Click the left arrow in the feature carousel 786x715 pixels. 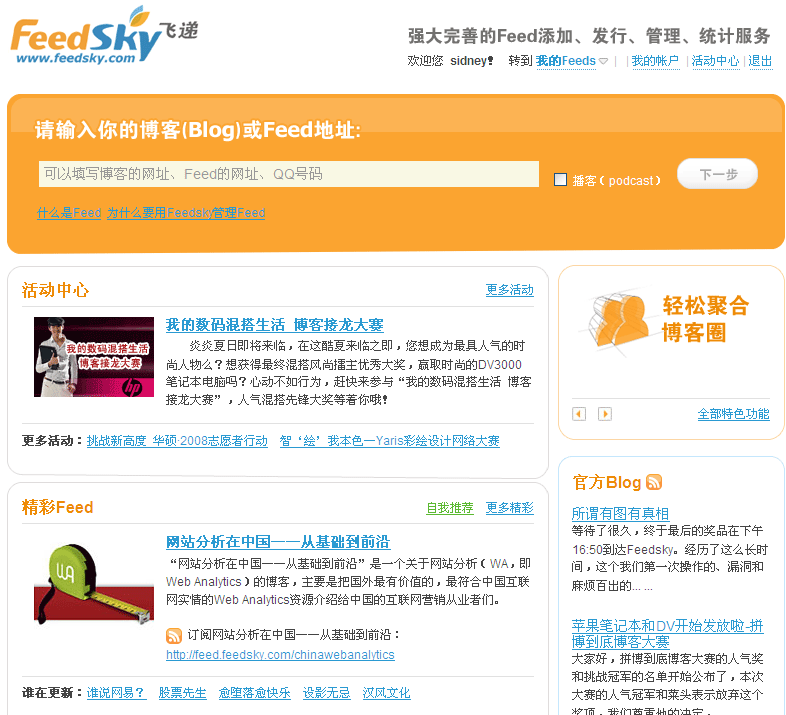point(579,414)
